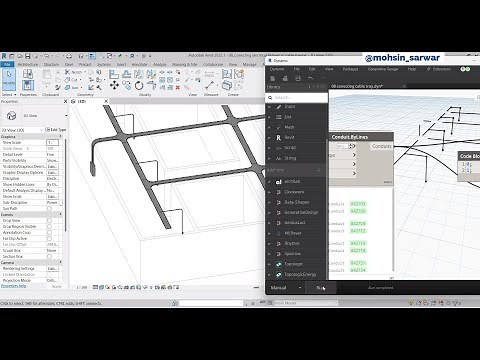The image size is (480, 360).
Task: Click the Print icon in Revit quick access toolbar
Action: [x=69, y=56]
